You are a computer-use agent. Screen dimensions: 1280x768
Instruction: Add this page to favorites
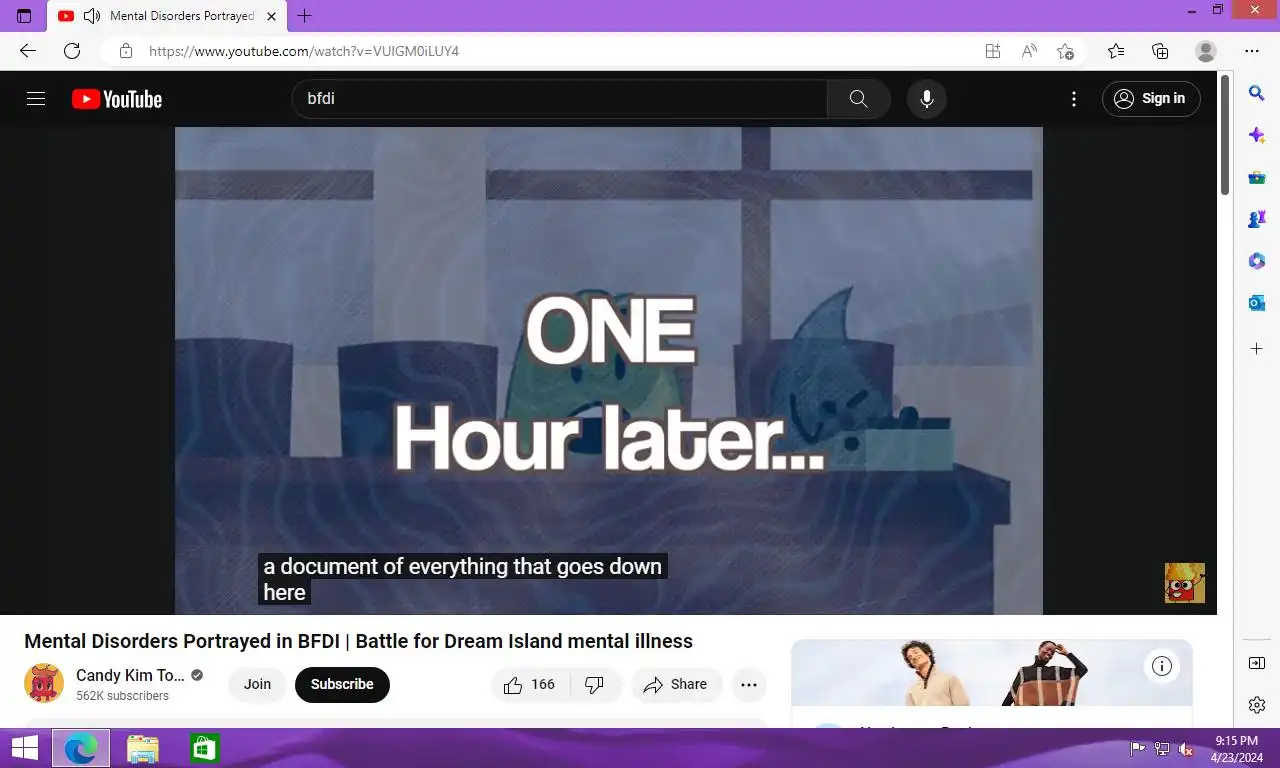(x=1066, y=51)
